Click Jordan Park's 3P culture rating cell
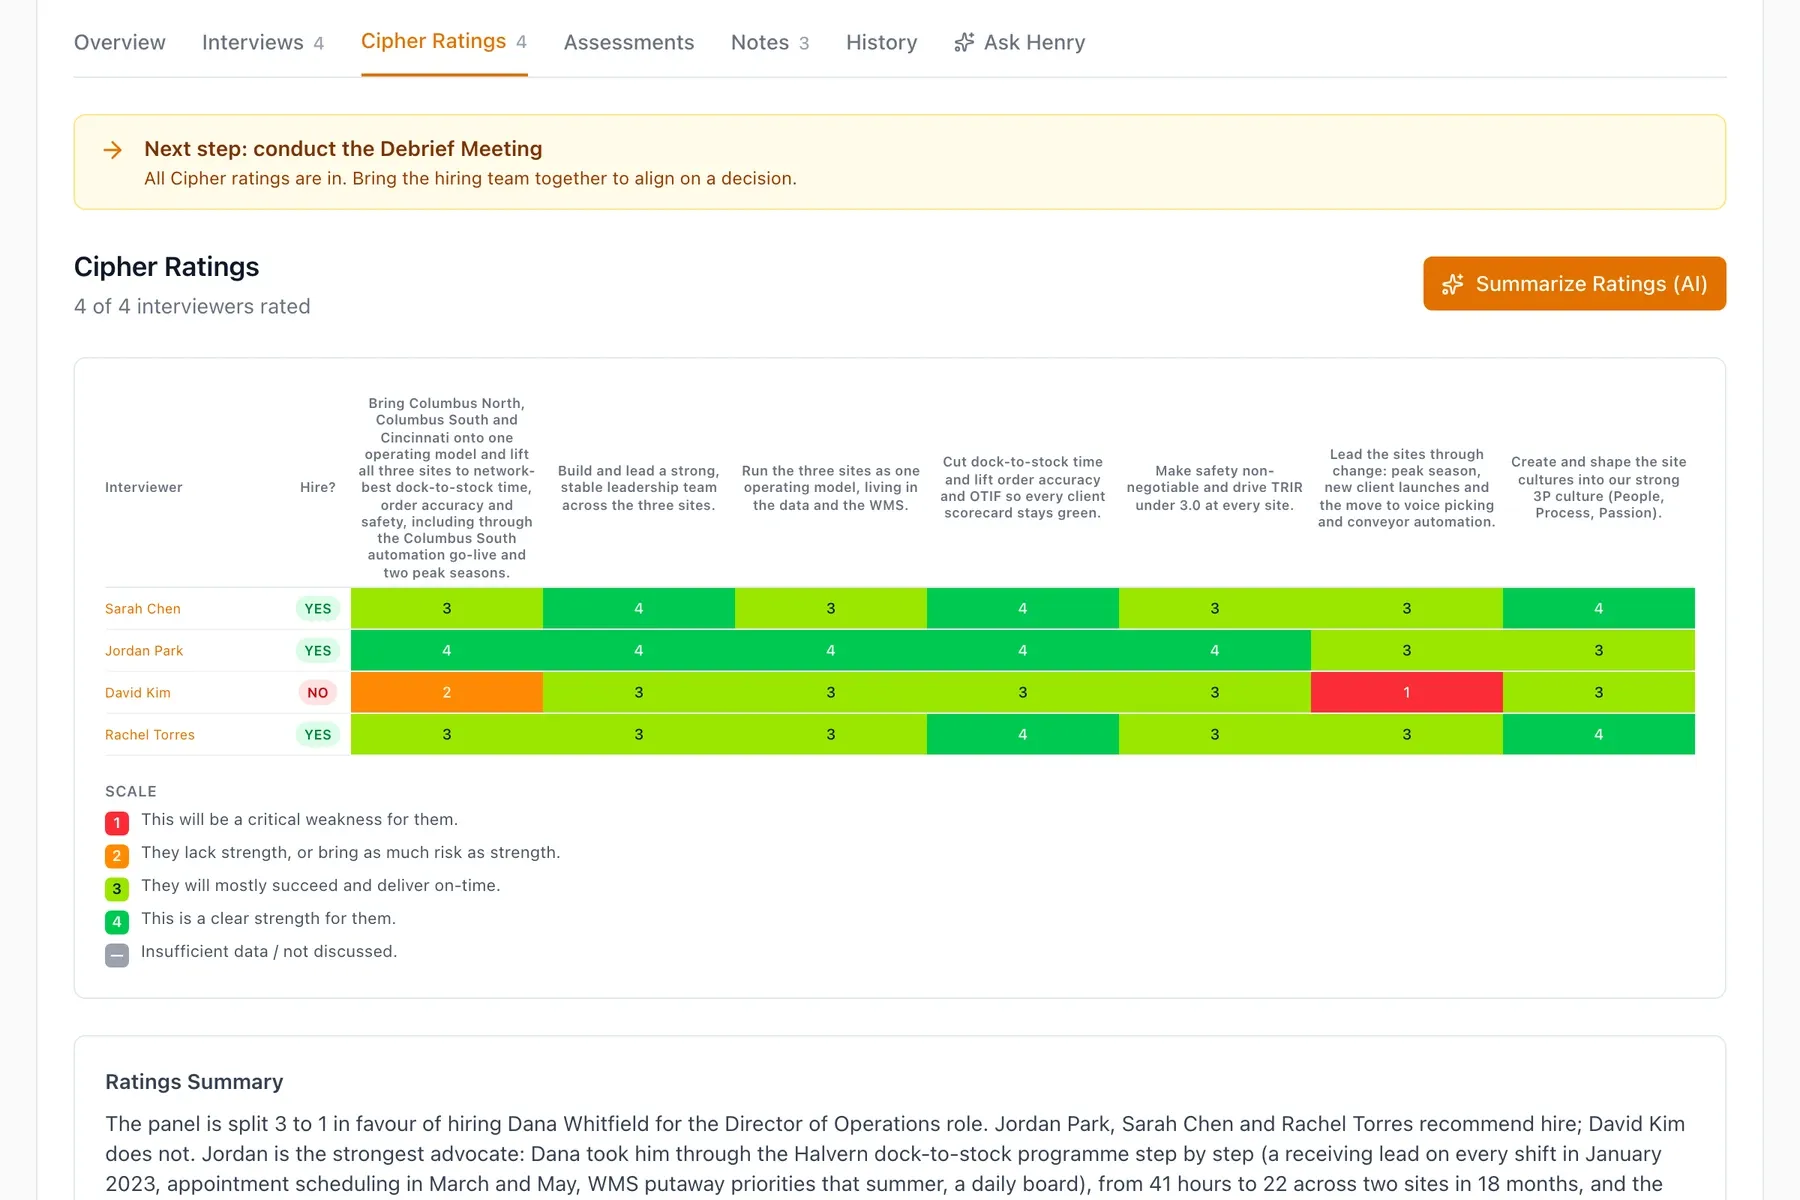Screen dimensions: 1800x1200 click(1599, 650)
